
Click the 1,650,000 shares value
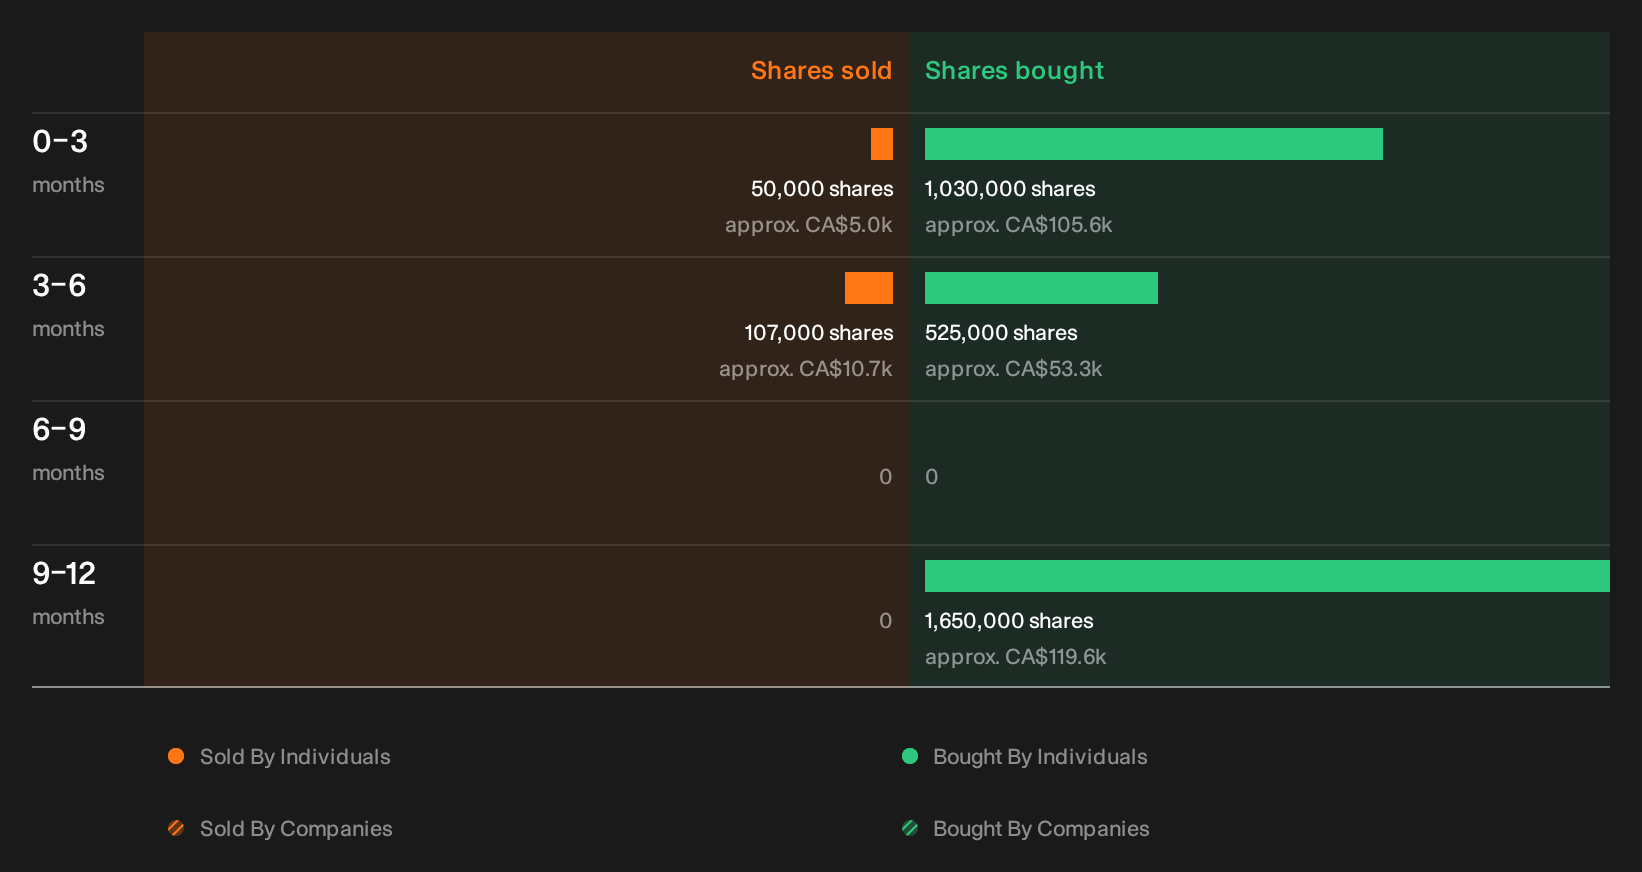pos(1009,621)
